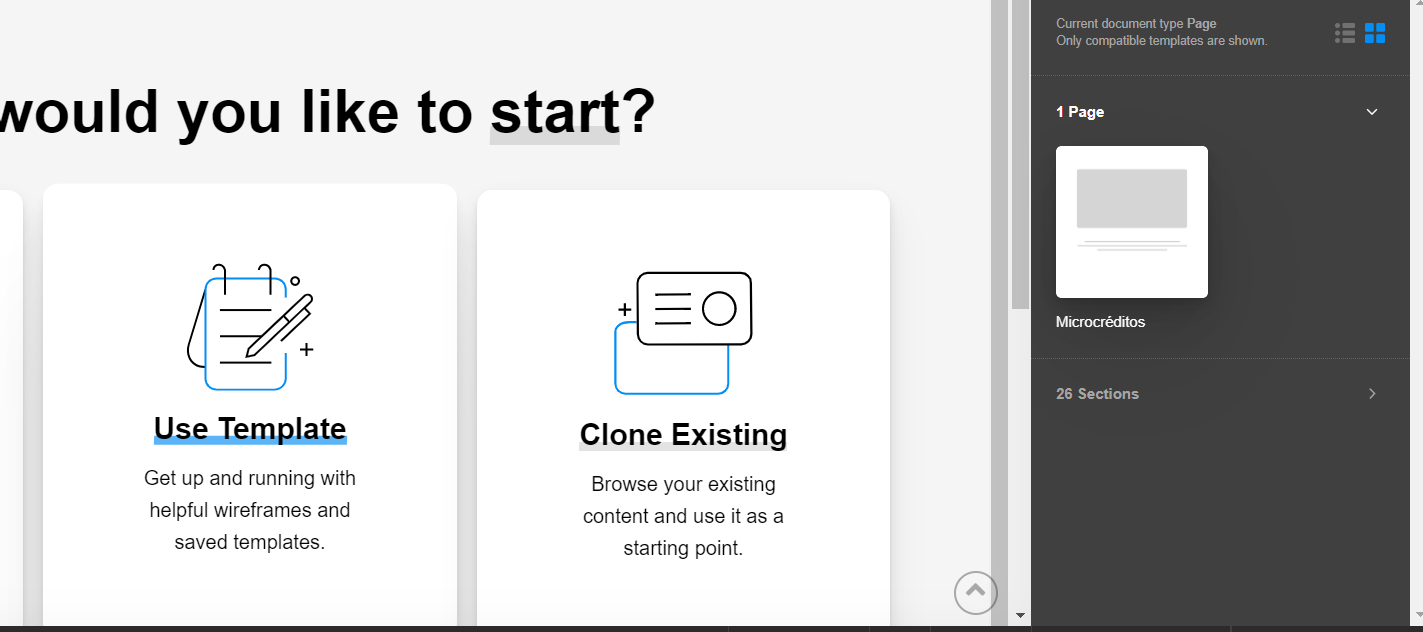This screenshot has height=632, width=1423.
Task: Click the 'Current document type Page' text
Action: tap(1136, 24)
